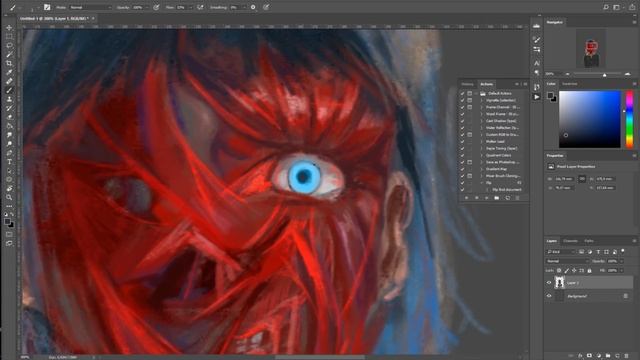Select the Hand tool
The width and height of the screenshot is (640, 360).
pyautogui.click(x=9, y=188)
